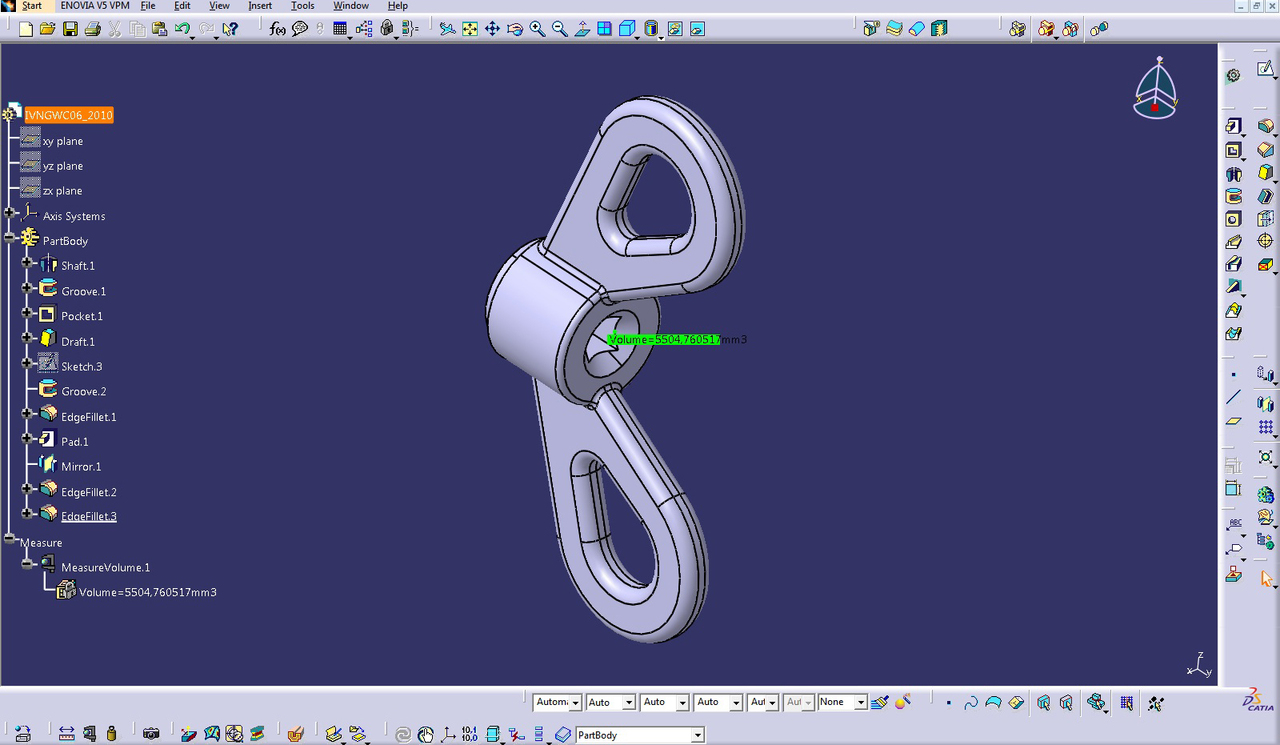Screen dimensions: 1280x745
Task: Open the ENOVIA V5 VPM menu
Action: pos(95,6)
